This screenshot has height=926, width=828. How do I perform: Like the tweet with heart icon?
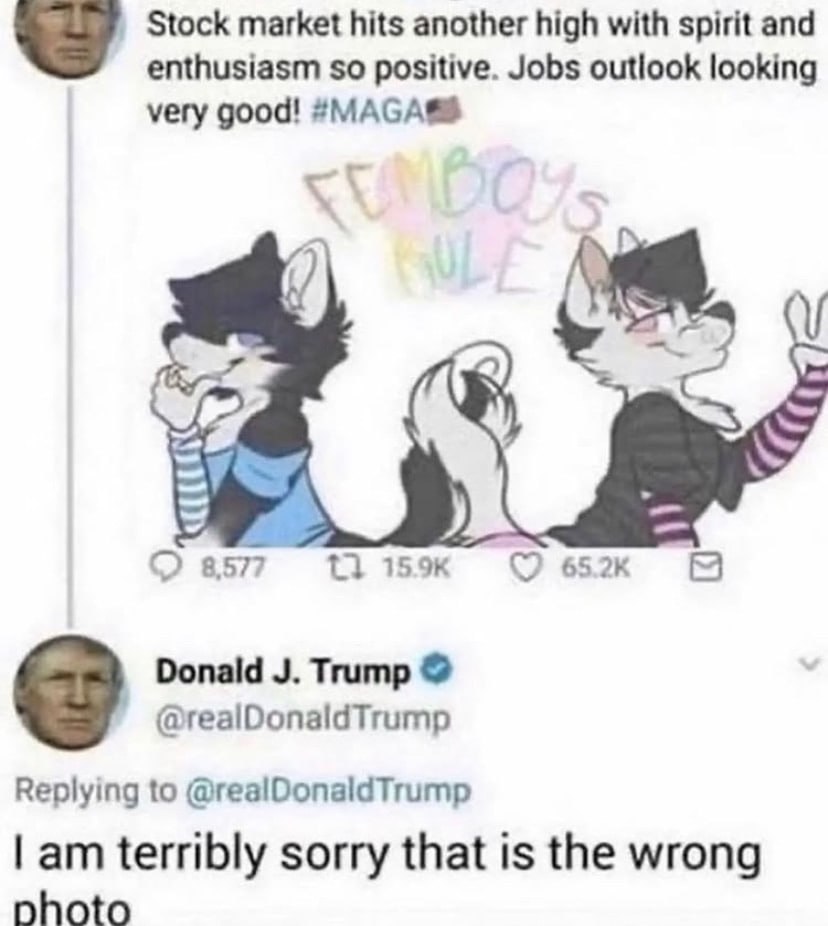tap(523, 568)
